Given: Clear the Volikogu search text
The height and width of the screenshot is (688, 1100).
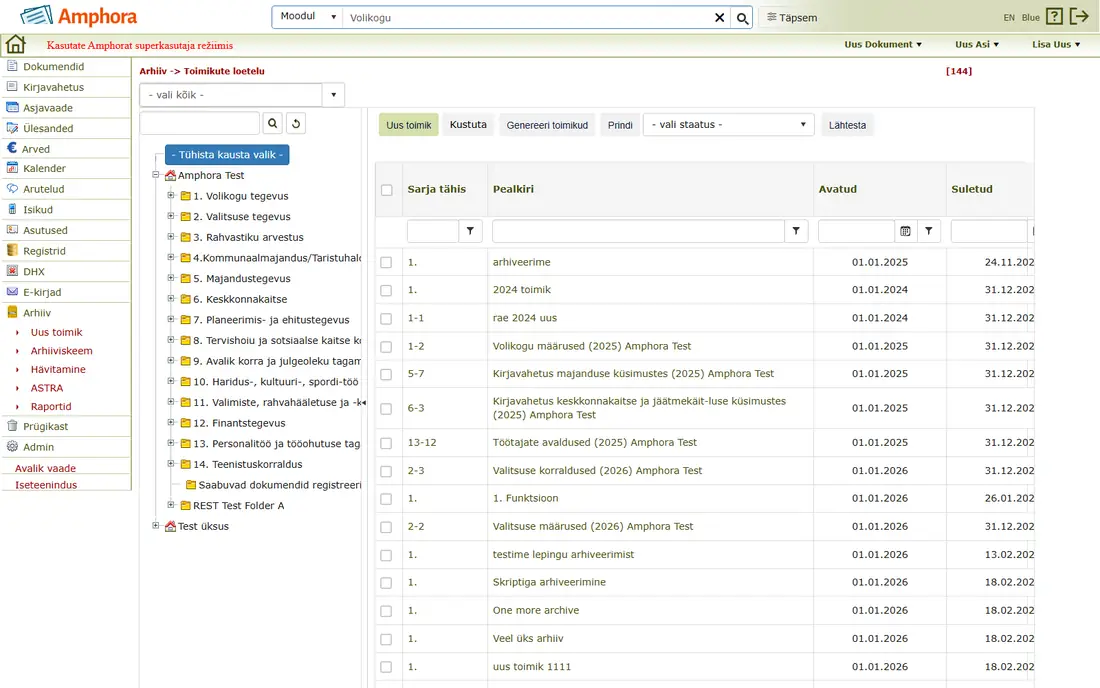Looking at the screenshot, I should 719,18.
